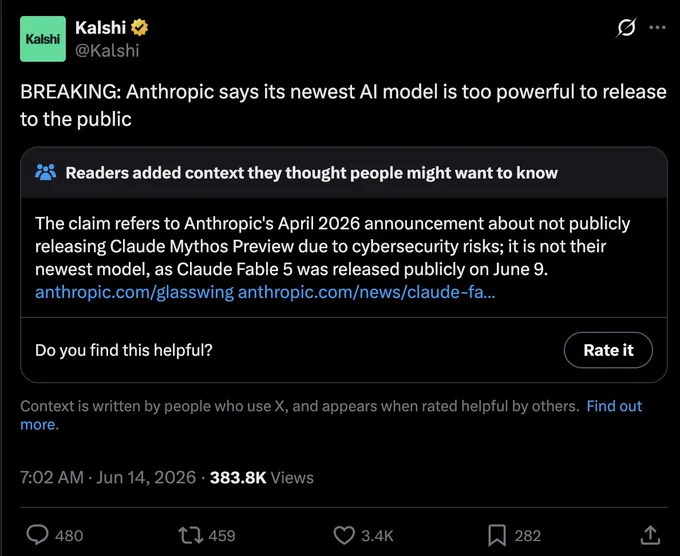The height and width of the screenshot is (556, 680).
Task: Click the reply speech bubble icon
Action: coord(38,535)
